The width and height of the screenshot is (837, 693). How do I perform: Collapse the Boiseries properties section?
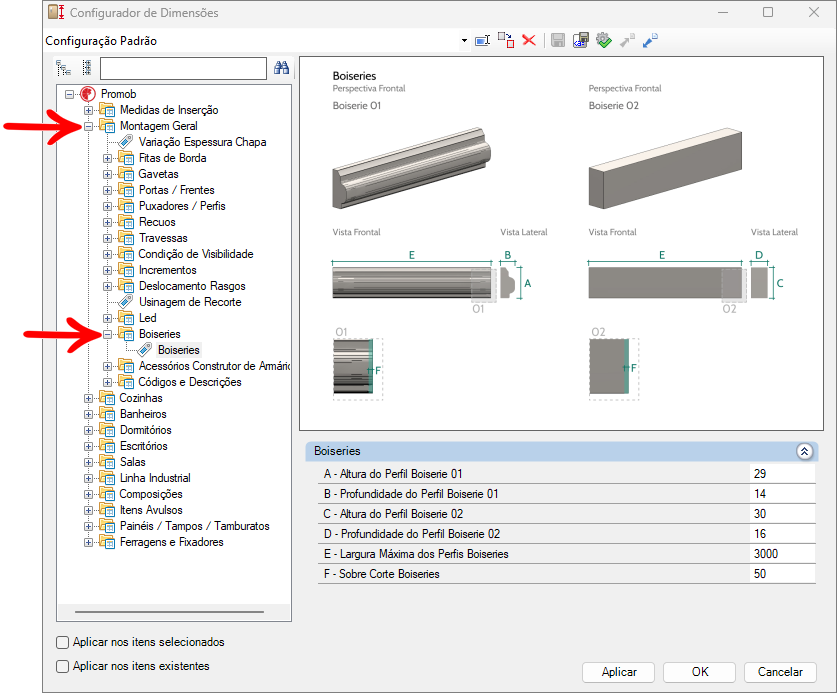(x=804, y=452)
